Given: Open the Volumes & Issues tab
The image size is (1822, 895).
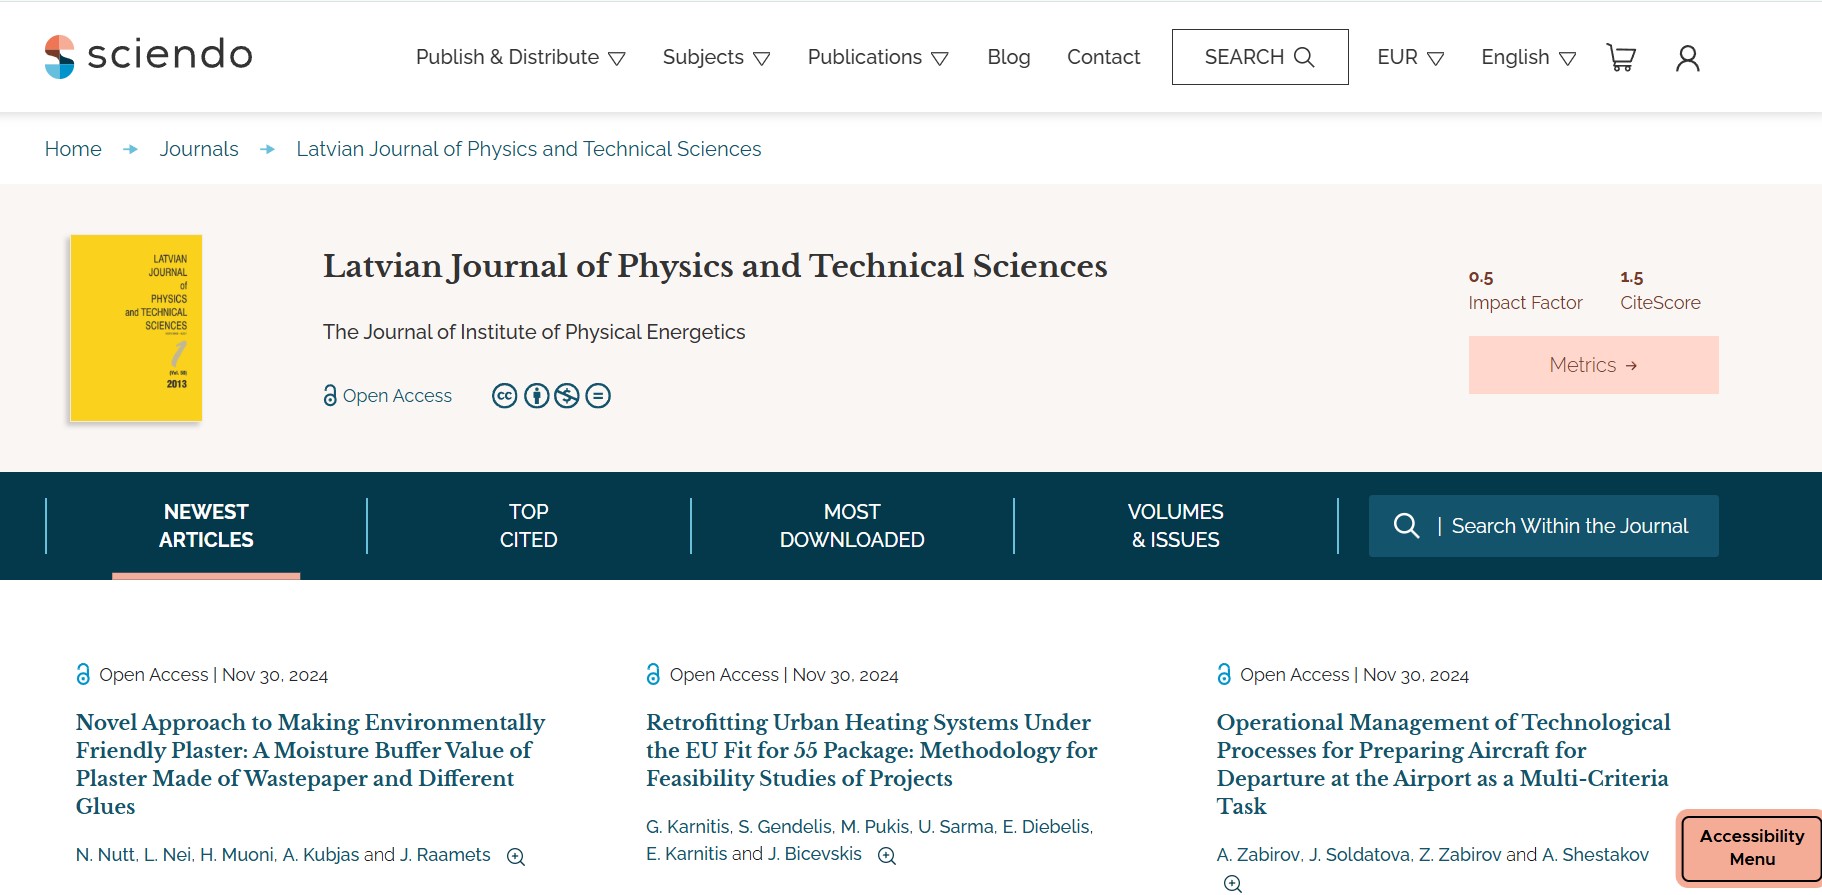Looking at the screenshot, I should click(x=1175, y=526).
